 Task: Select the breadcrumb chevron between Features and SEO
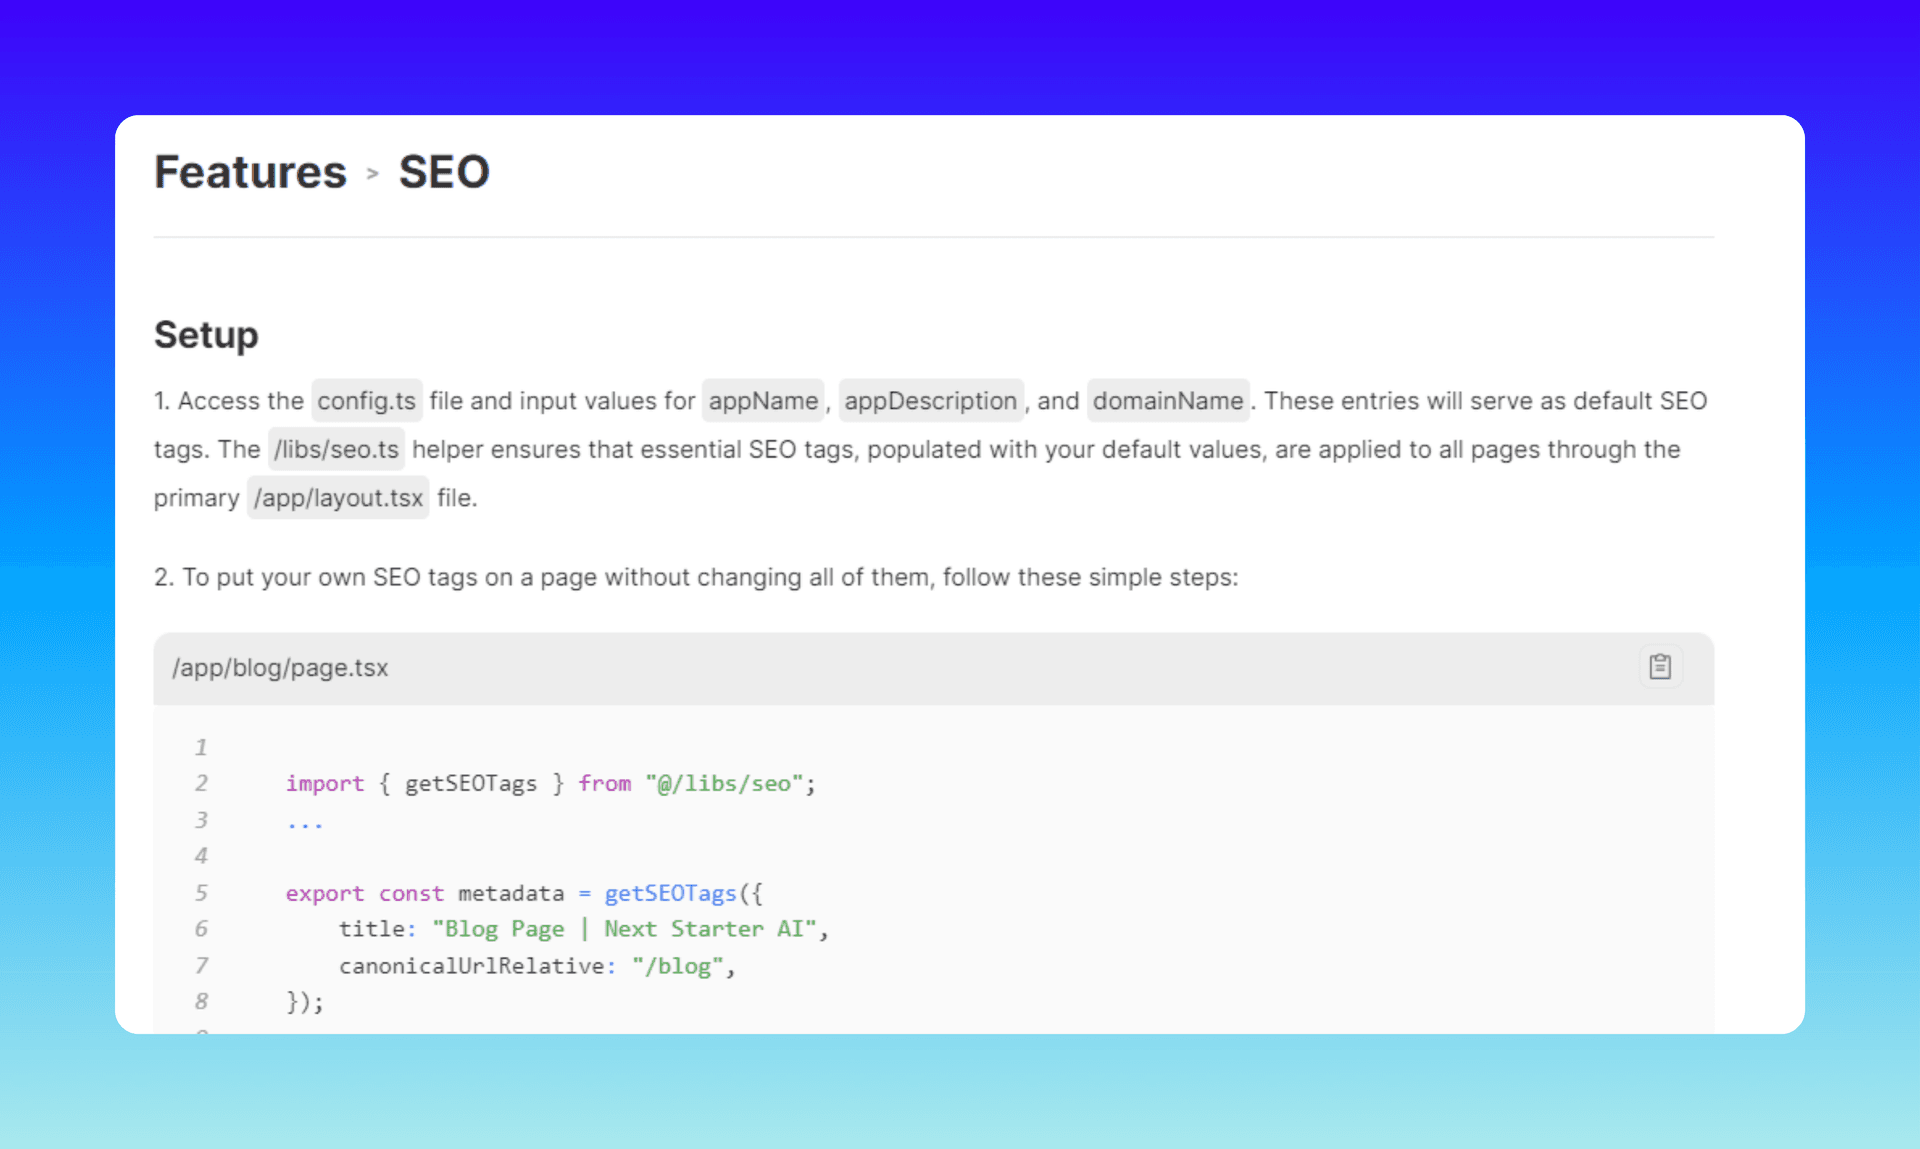372,172
